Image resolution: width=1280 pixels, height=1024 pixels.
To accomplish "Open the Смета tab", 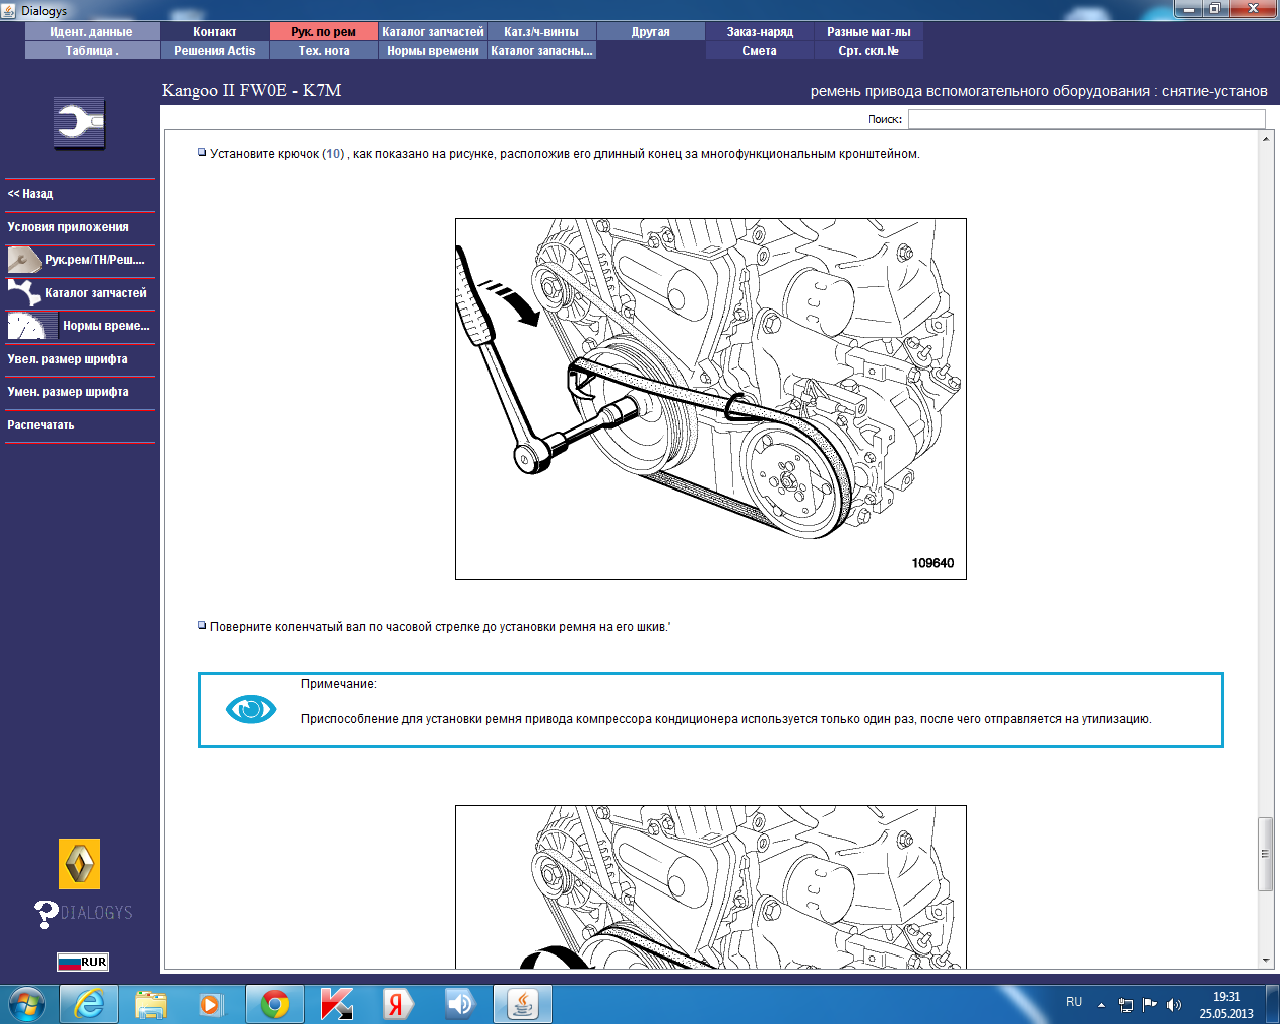I will [760, 51].
